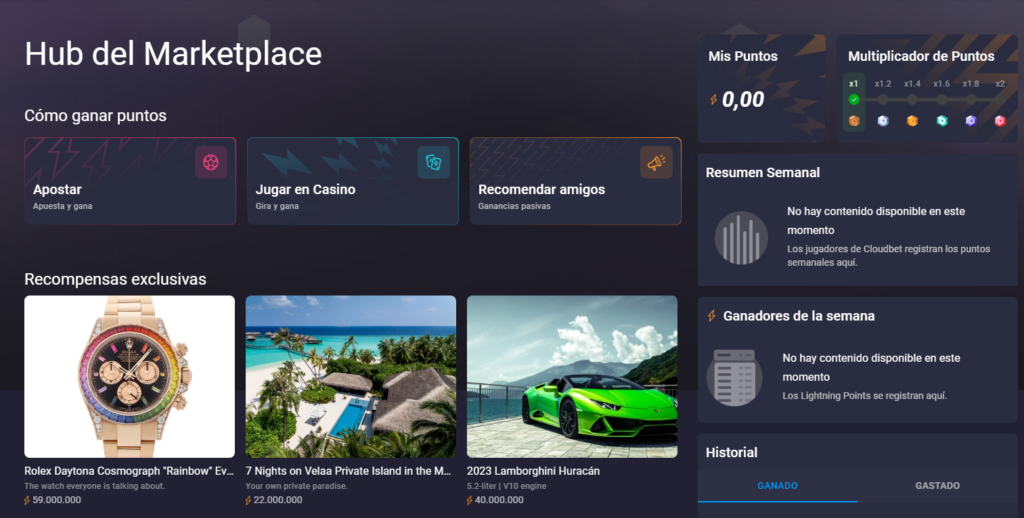Click the 0,00 points balance
The height and width of the screenshot is (518, 1024).
coord(743,99)
